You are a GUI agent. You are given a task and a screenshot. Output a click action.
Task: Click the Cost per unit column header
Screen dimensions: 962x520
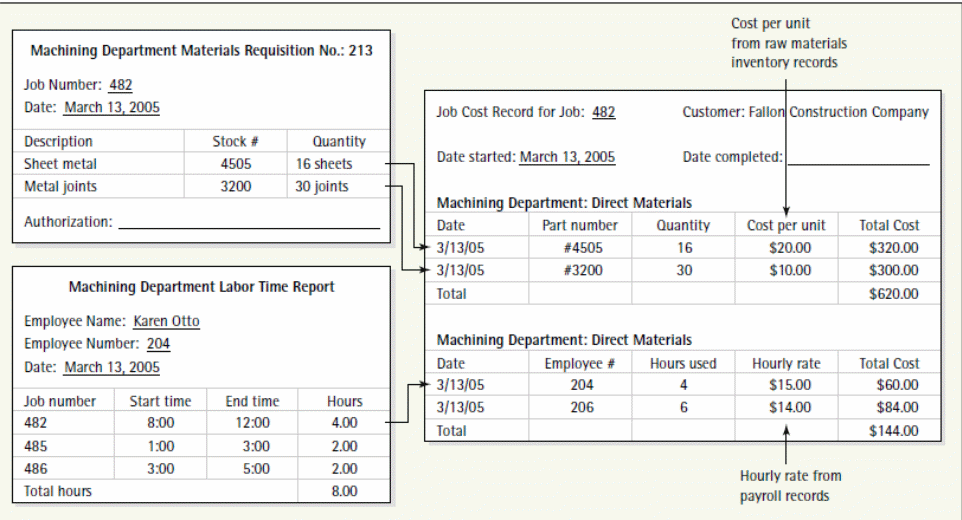click(786, 226)
